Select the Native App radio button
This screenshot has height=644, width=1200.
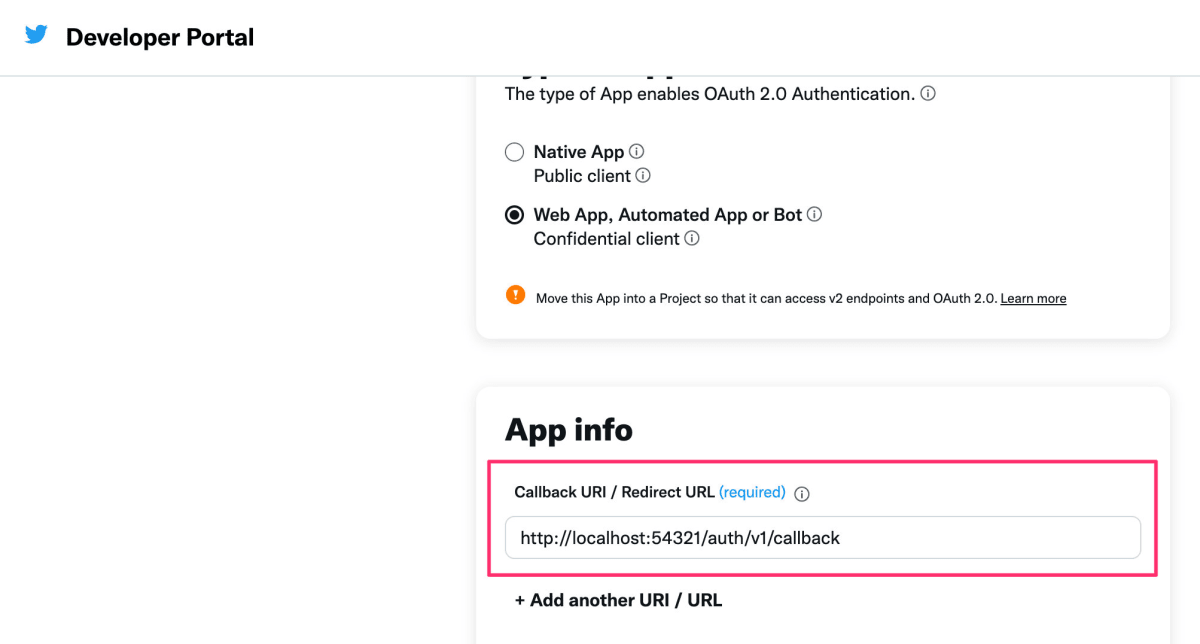(514, 152)
